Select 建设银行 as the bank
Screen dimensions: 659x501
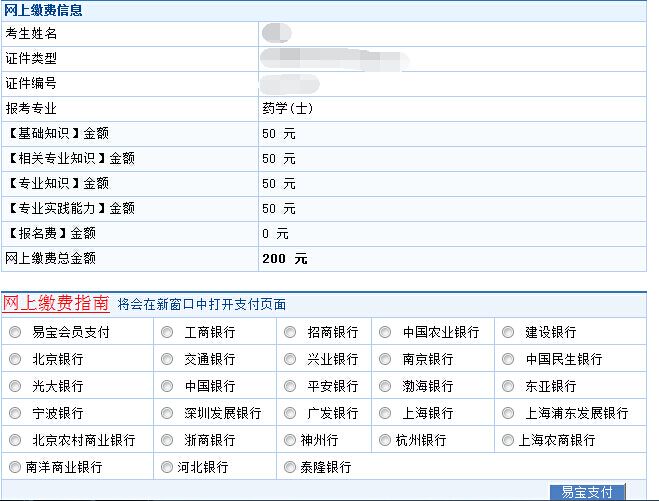(508, 332)
